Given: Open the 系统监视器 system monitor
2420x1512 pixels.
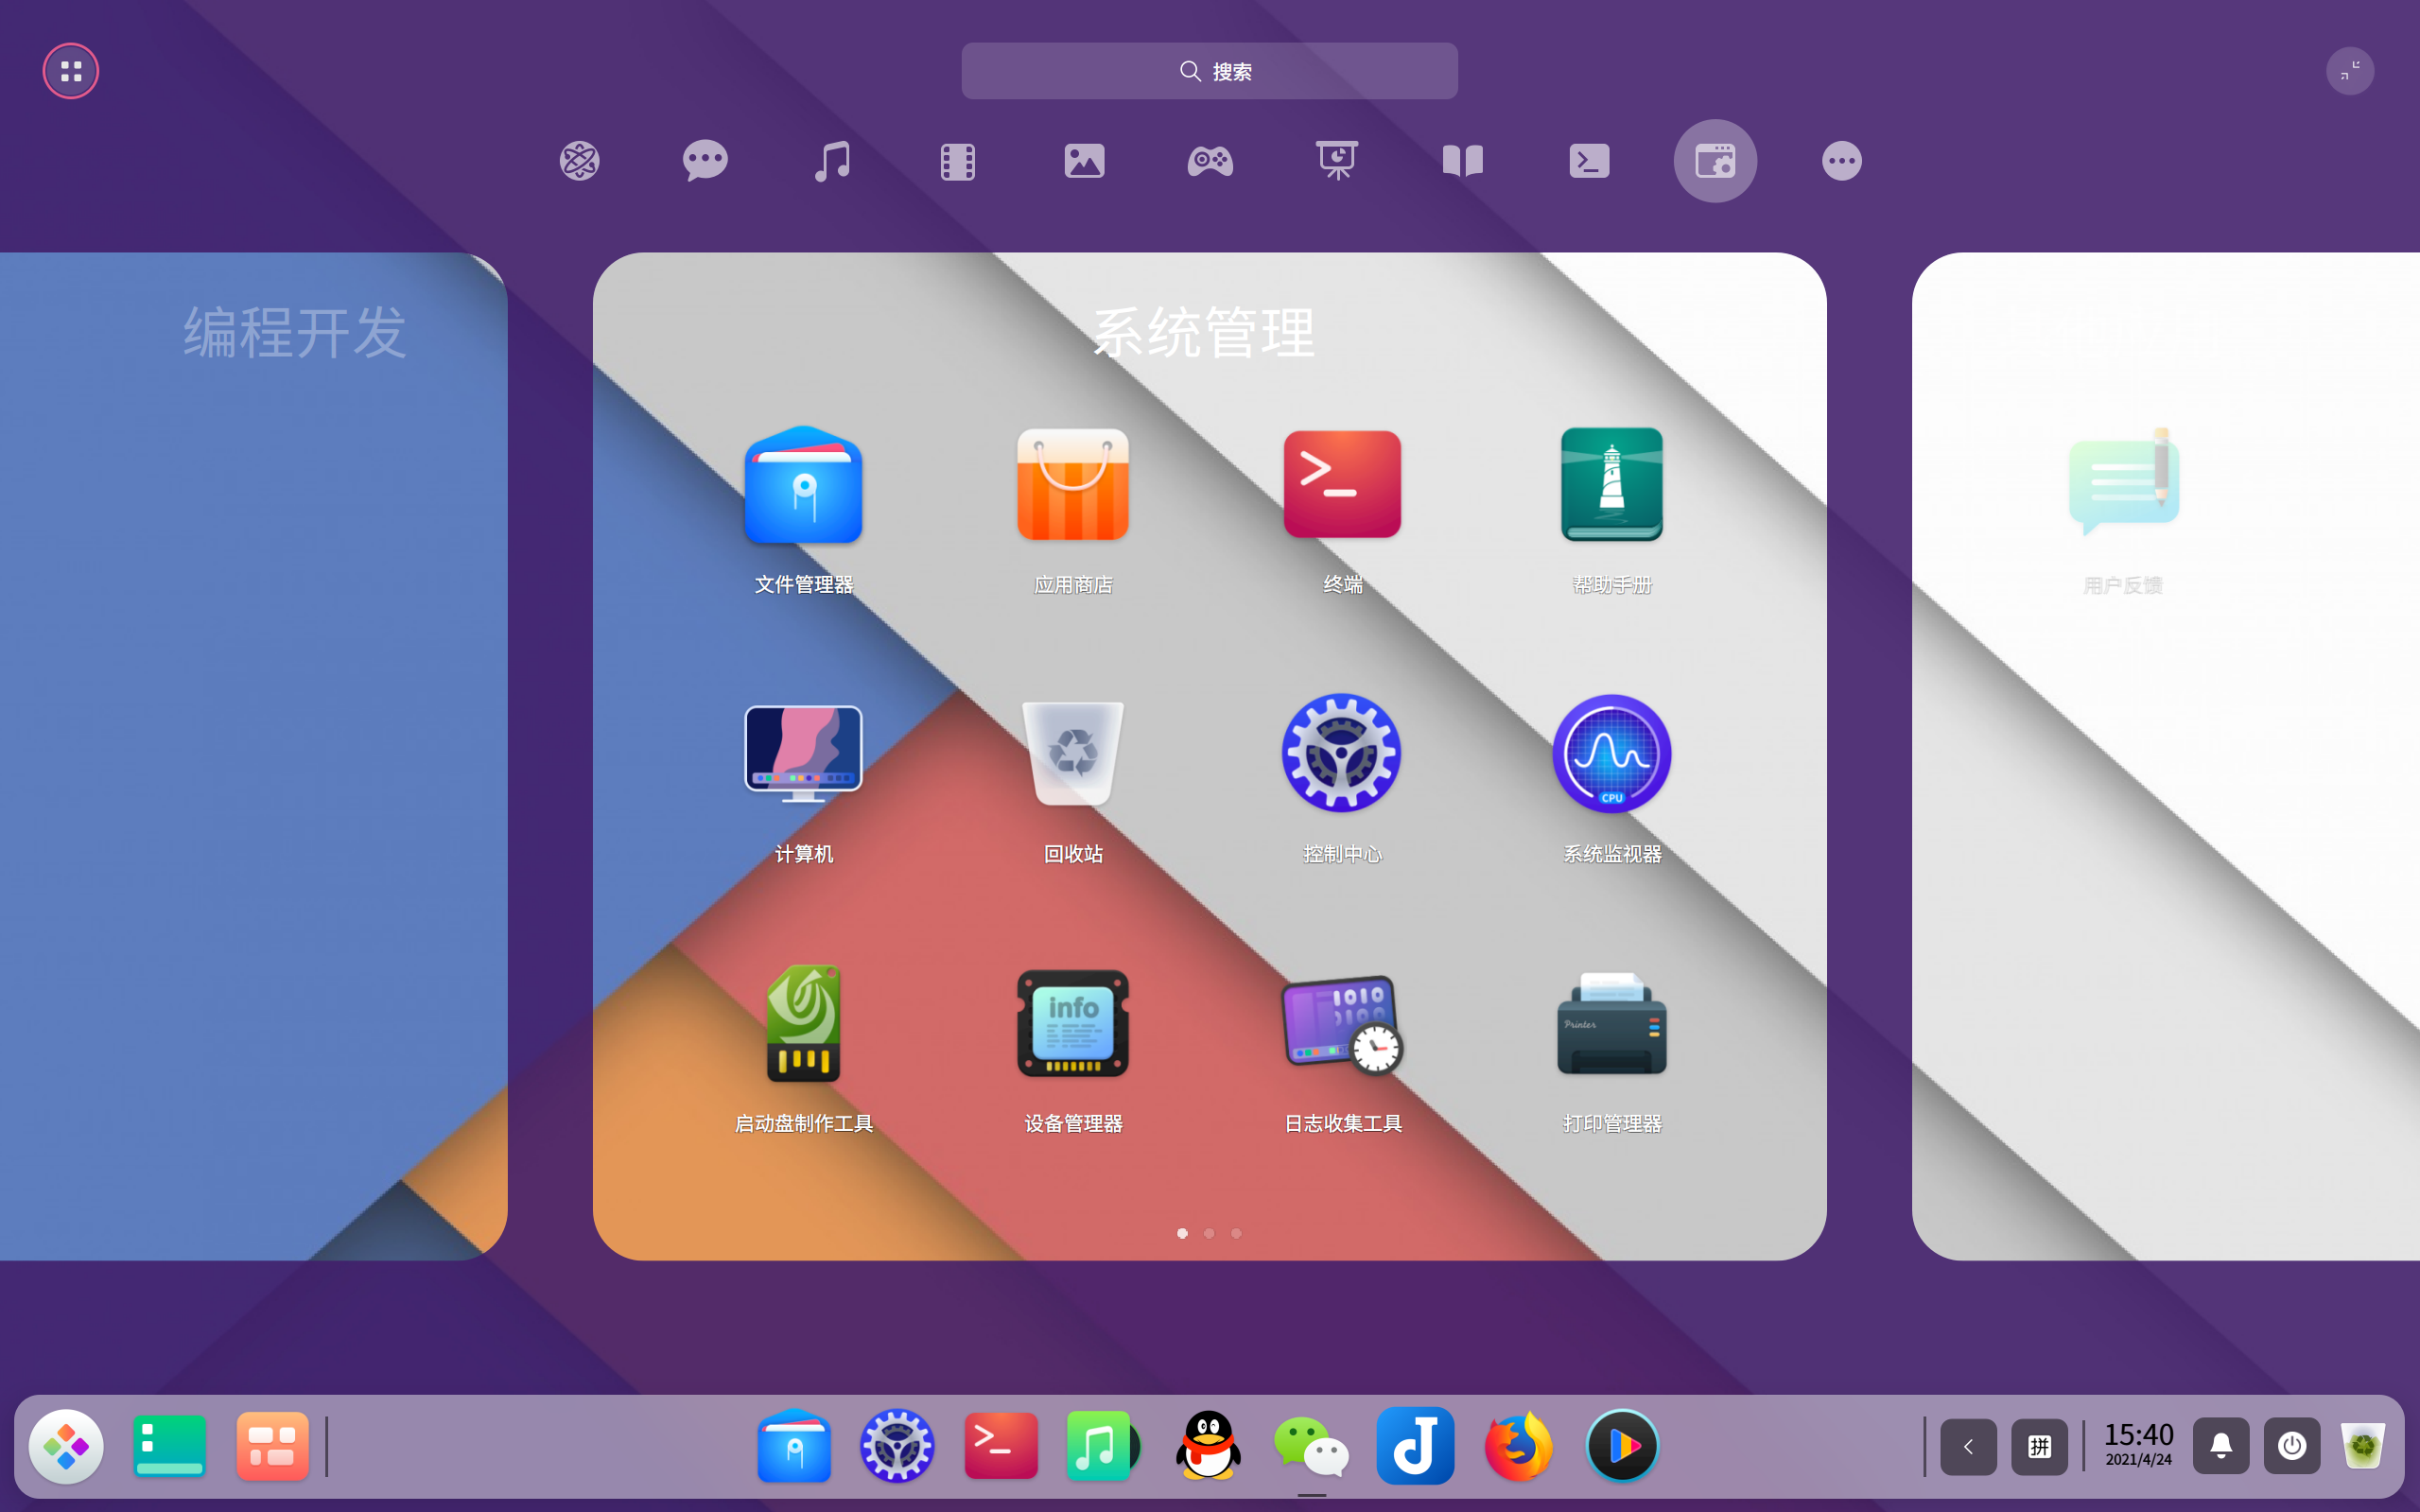Looking at the screenshot, I should pyautogui.click(x=1611, y=754).
